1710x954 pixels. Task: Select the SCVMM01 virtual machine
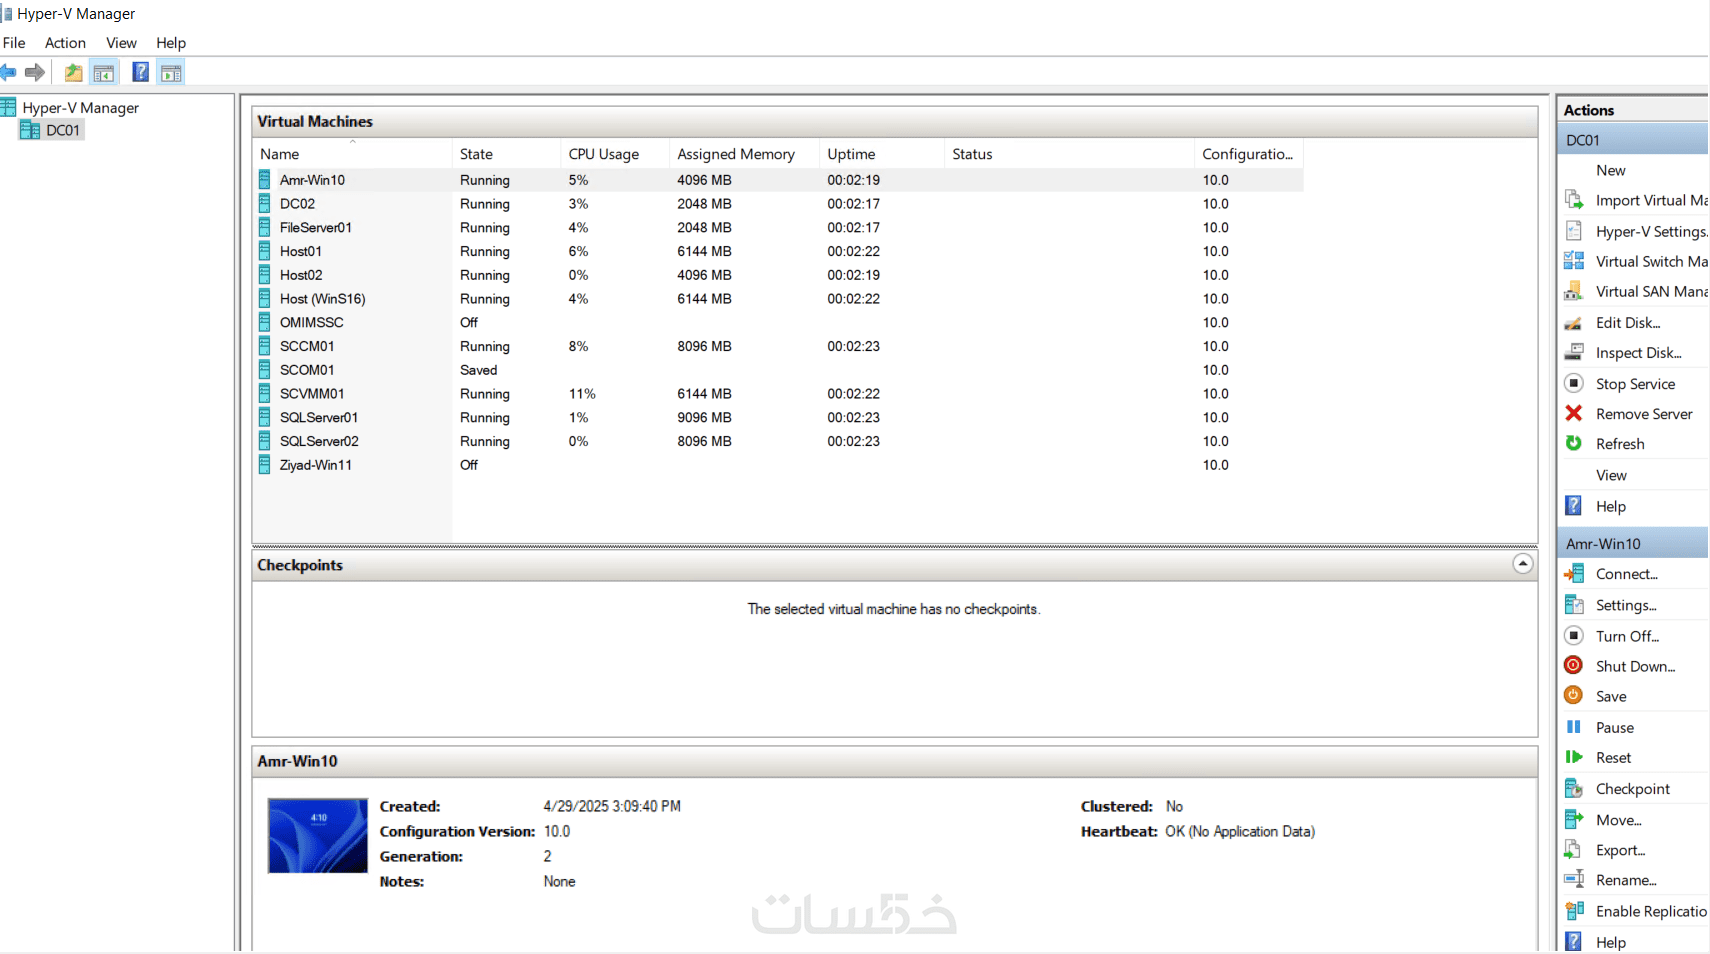pyautogui.click(x=778, y=394)
